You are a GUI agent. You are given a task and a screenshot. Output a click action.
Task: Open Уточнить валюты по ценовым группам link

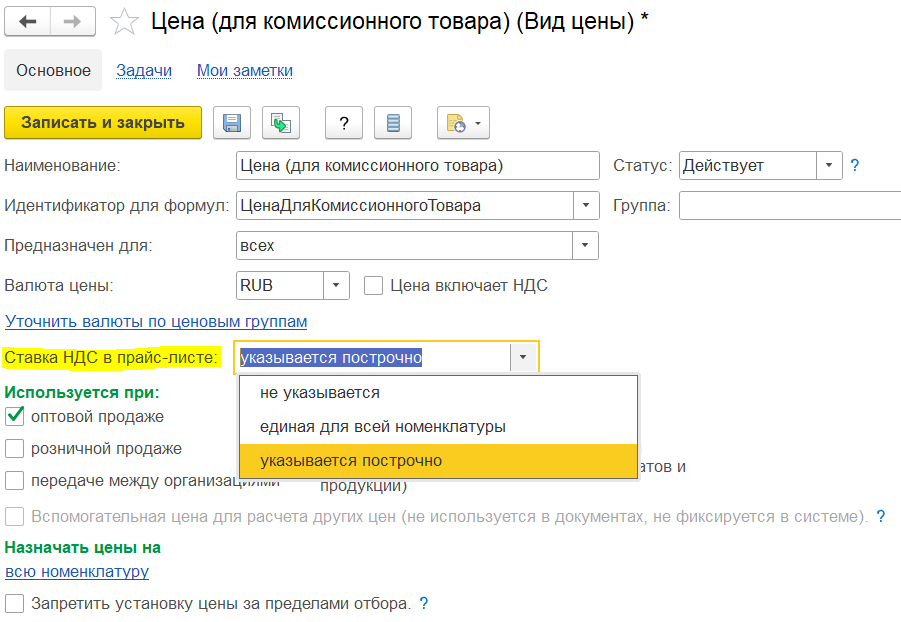coord(156,321)
